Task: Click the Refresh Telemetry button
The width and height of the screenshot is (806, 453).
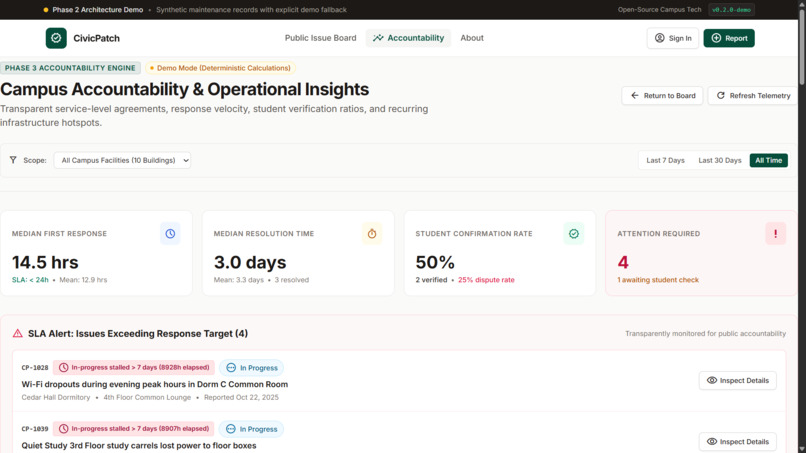Action: point(753,96)
